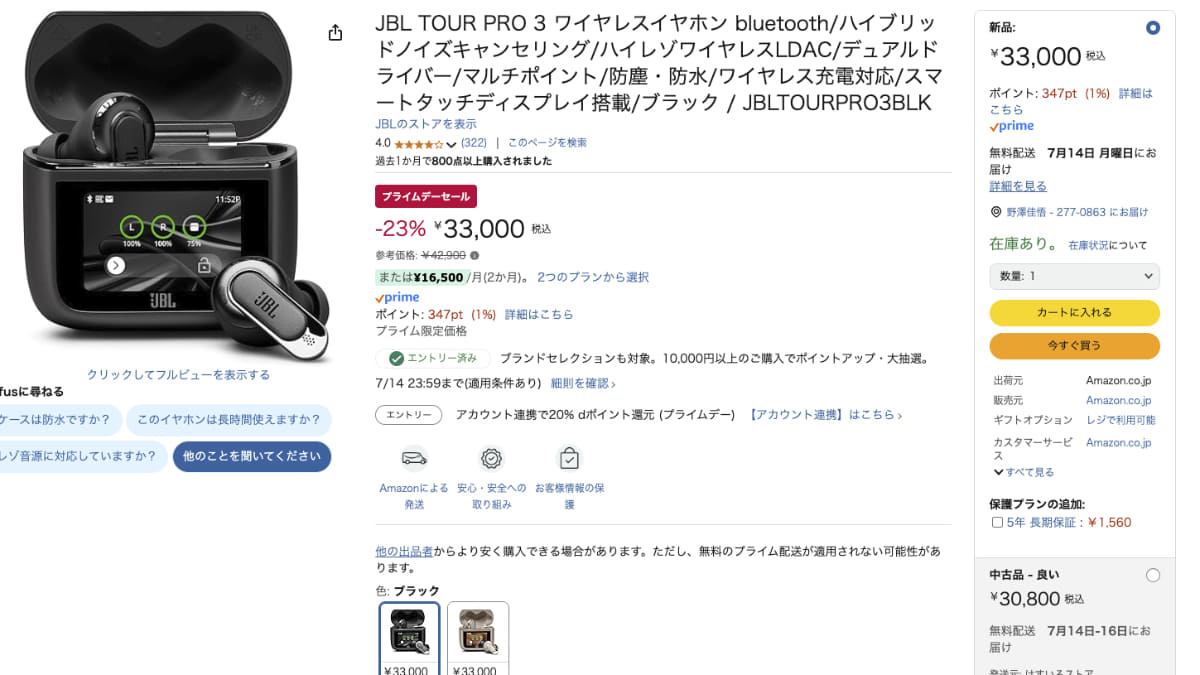Click カートに入れる add to cart button
The height and width of the screenshot is (675, 1200).
(1075, 312)
